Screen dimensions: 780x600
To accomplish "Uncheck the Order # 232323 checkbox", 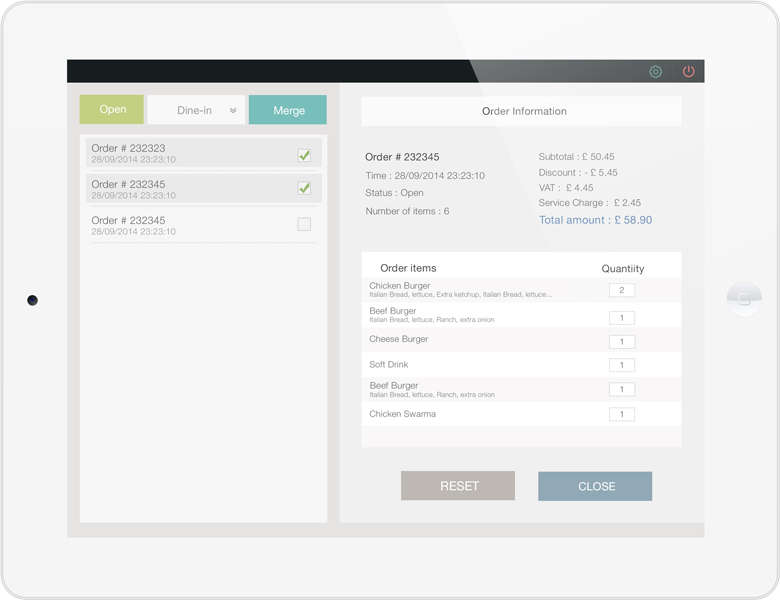I will [304, 155].
